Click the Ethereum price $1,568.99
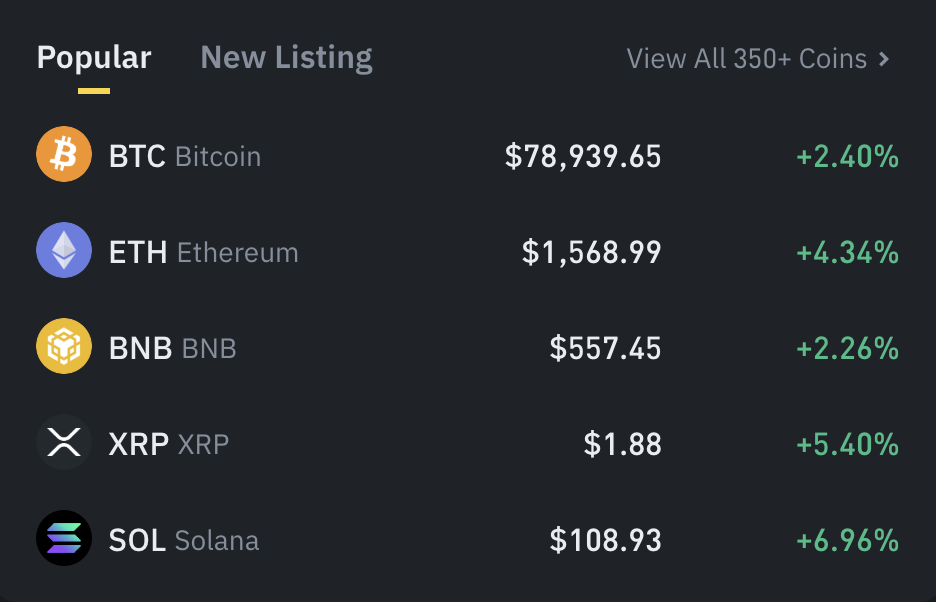Image resolution: width=936 pixels, height=602 pixels. [592, 252]
